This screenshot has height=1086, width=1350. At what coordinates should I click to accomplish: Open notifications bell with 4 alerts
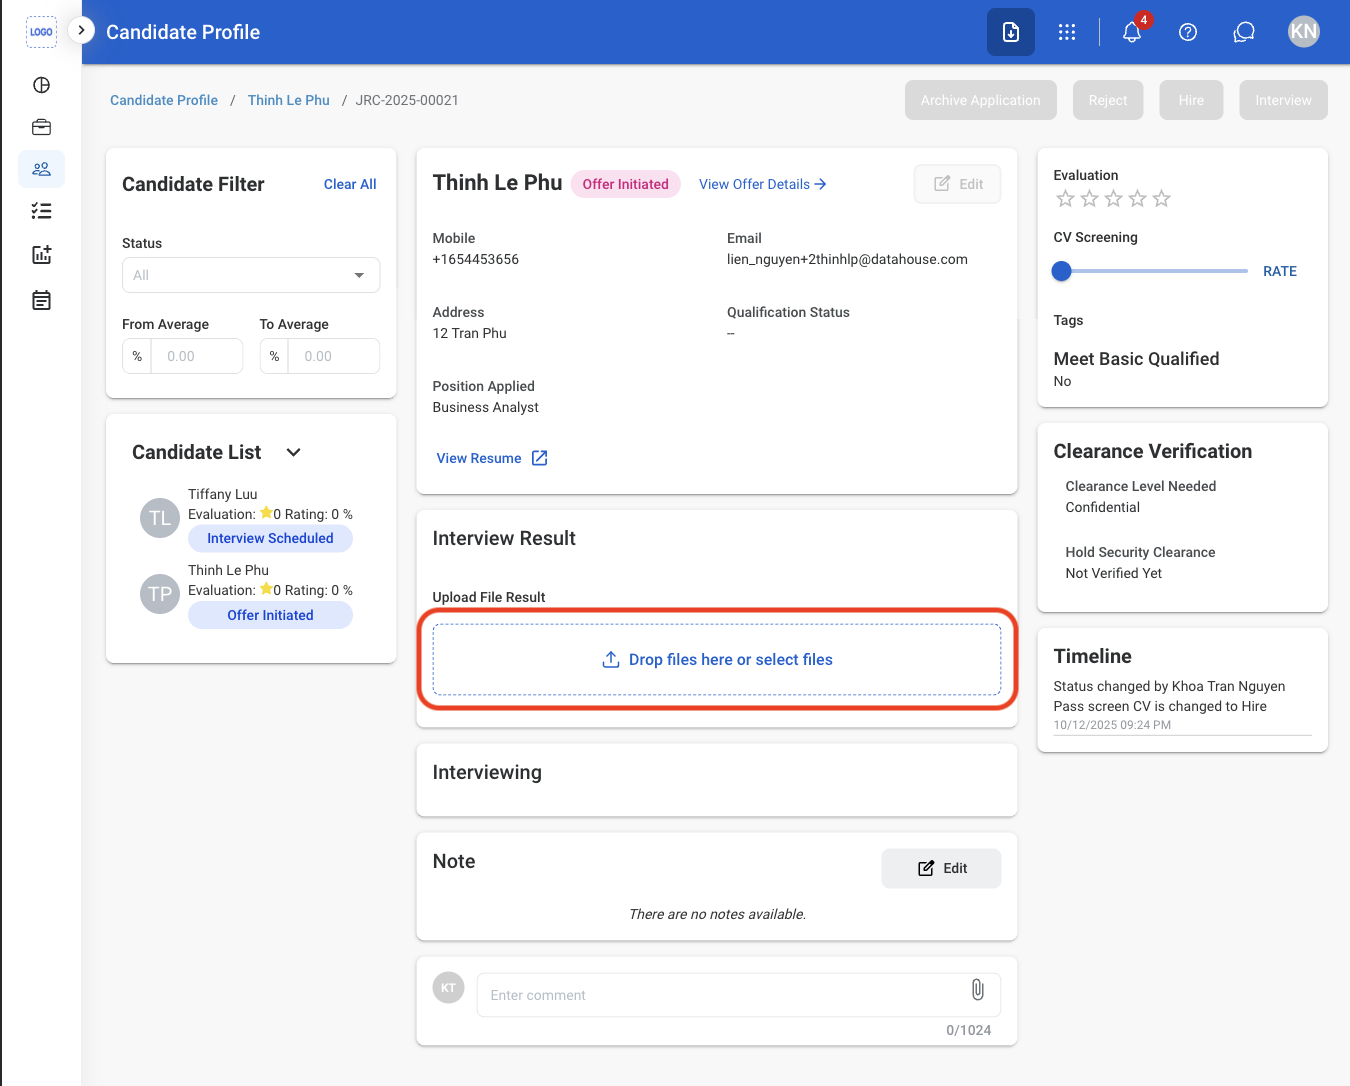click(x=1132, y=32)
